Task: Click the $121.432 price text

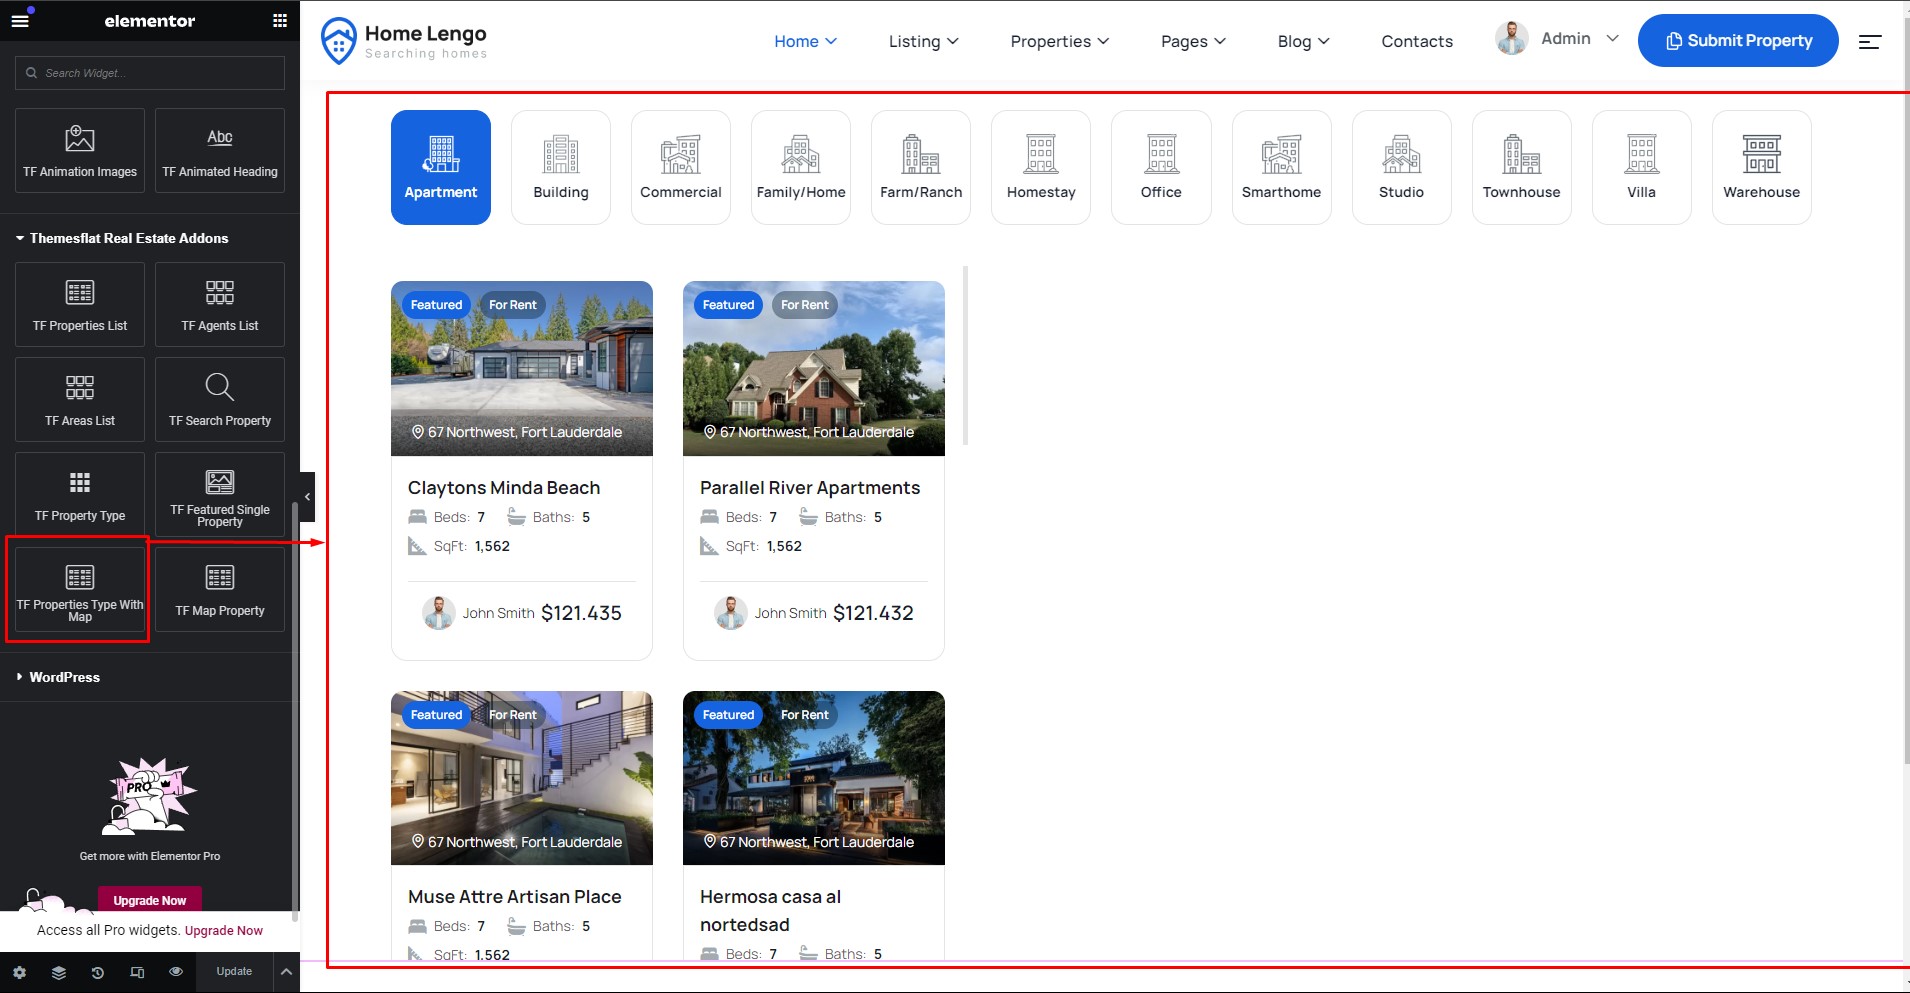Action: [873, 613]
